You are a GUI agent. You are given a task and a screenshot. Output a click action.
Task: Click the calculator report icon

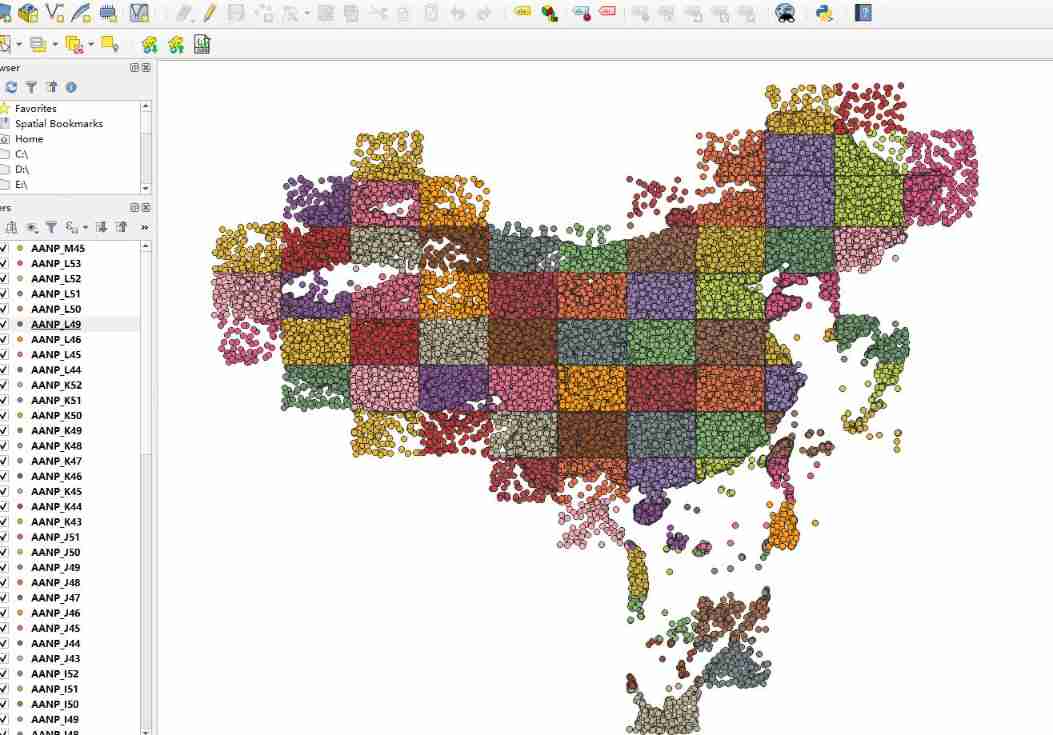tap(201, 44)
